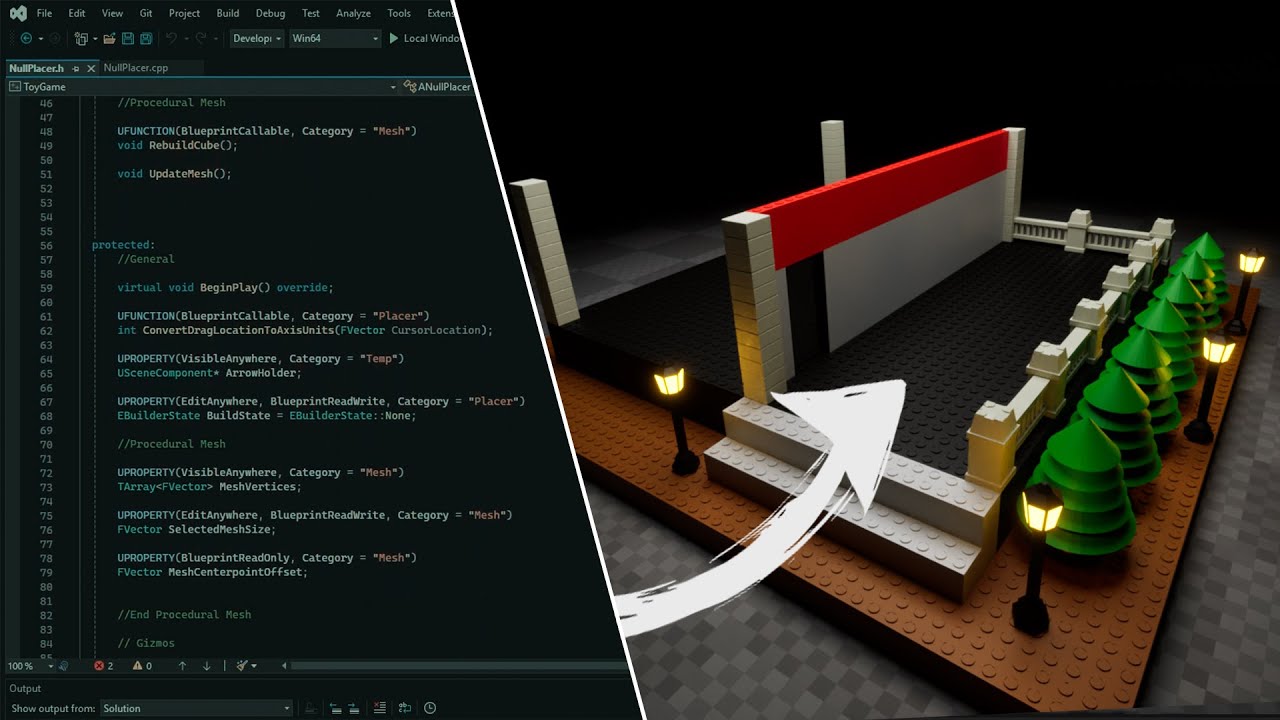Click the Redo toolbar icon
The image size is (1280, 720).
(201, 38)
